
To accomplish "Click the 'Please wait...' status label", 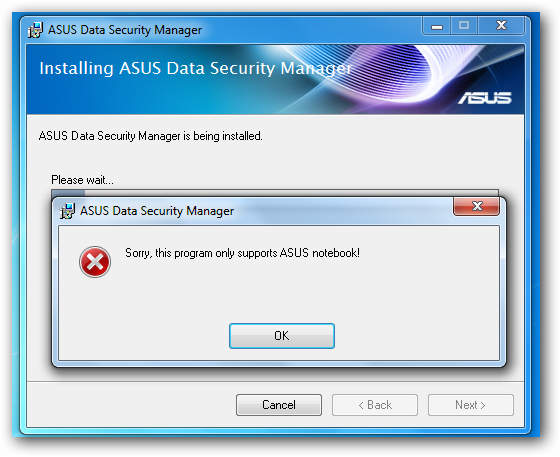I will 82,180.
